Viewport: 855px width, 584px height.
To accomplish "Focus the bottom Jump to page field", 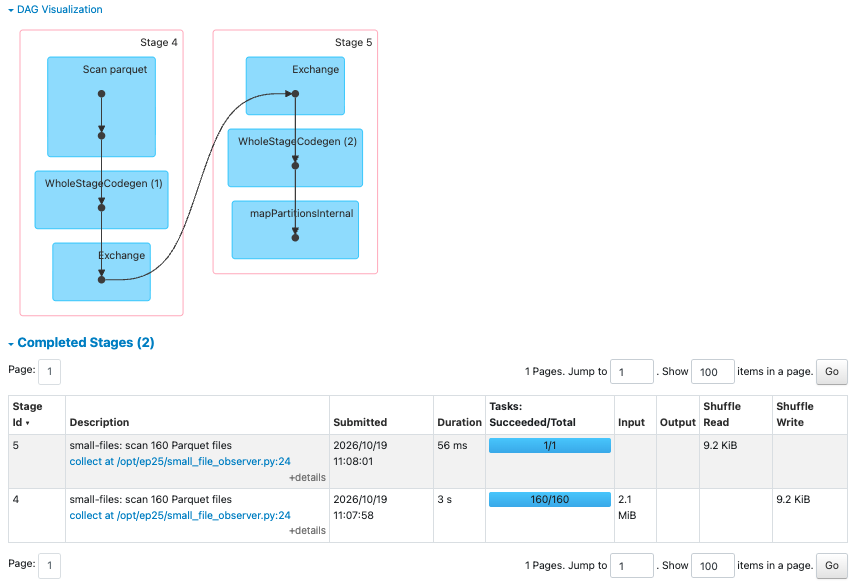I will 631,566.
